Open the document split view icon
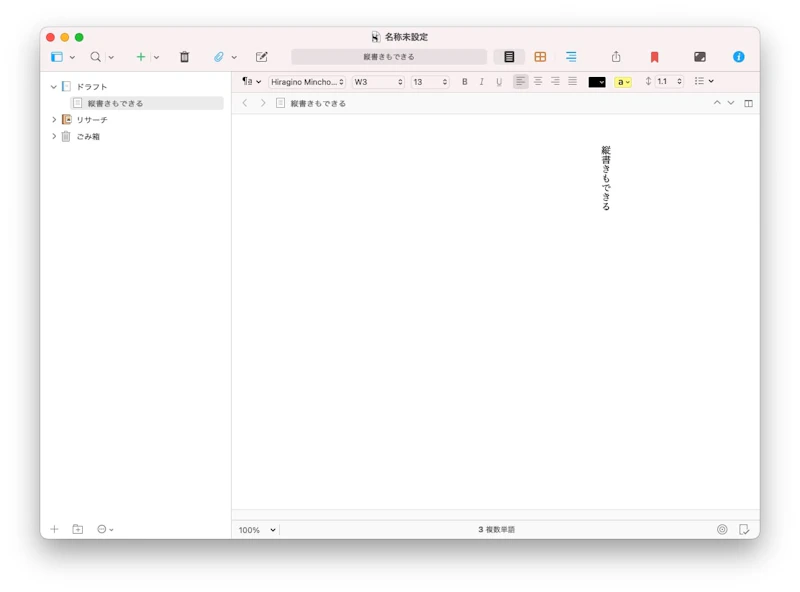The height and width of the screenshot is (592, 800). (749, 102)
